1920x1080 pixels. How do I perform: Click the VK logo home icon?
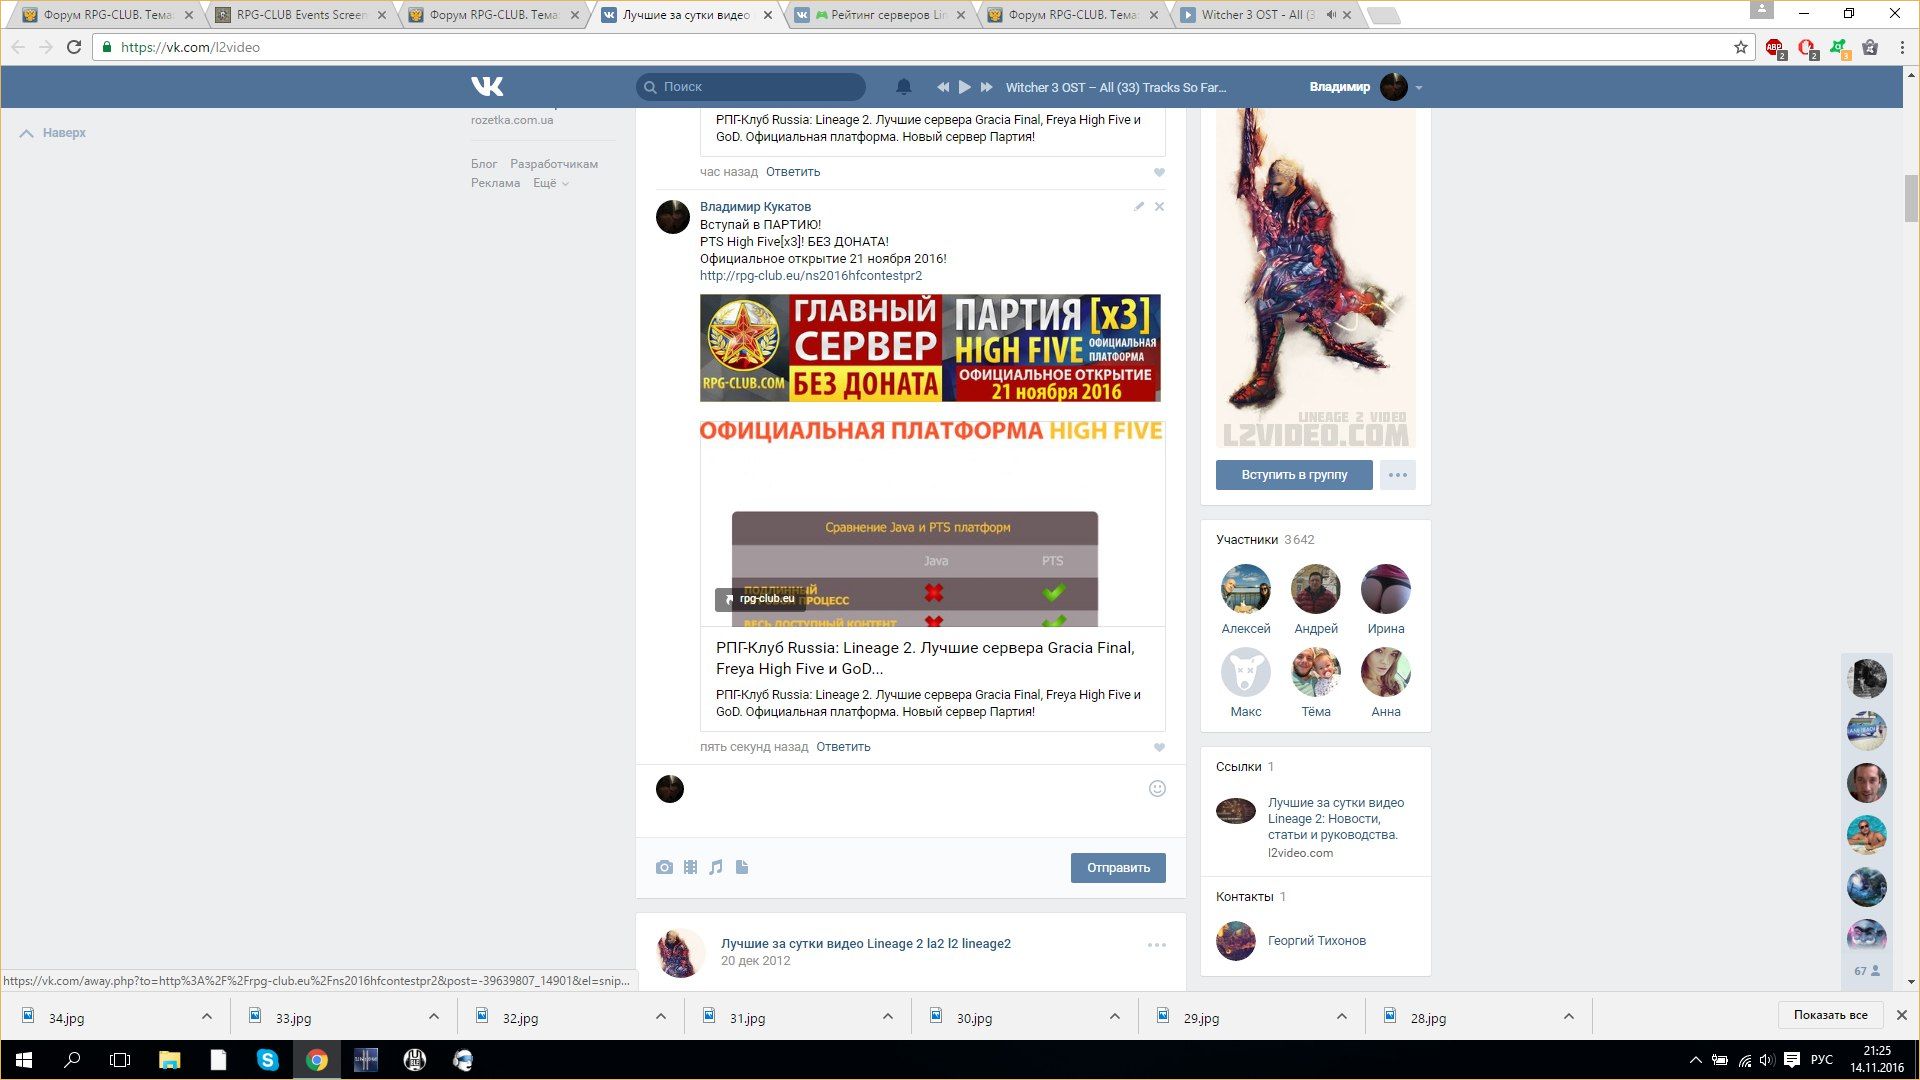click(x=487, y=87)
